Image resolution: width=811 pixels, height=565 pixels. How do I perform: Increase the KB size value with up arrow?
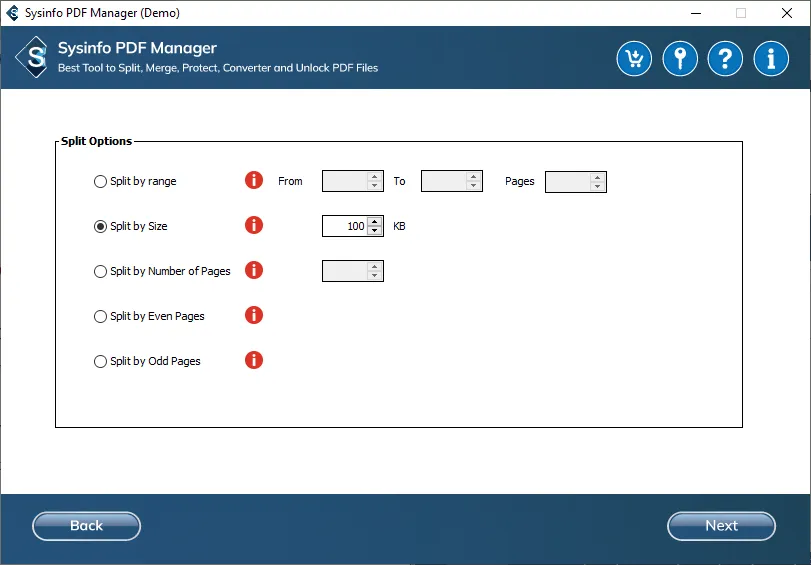[x=374, y=221]
